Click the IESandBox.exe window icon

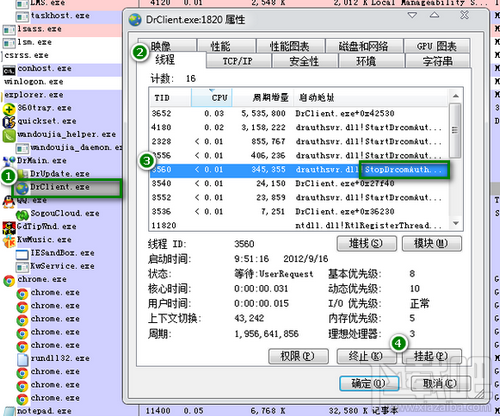tap(22, 254)
